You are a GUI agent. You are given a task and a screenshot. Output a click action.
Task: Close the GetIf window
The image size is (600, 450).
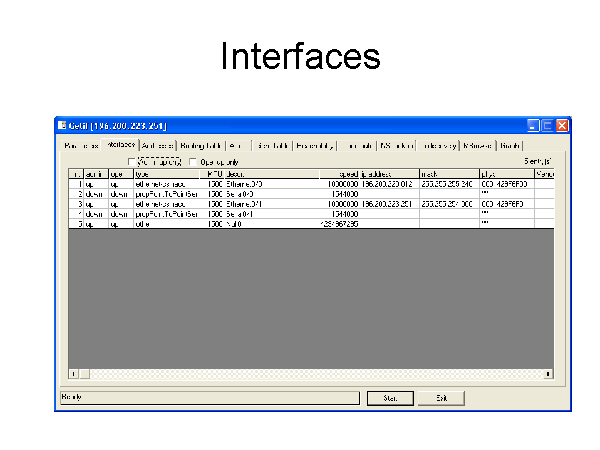[562, 126]
